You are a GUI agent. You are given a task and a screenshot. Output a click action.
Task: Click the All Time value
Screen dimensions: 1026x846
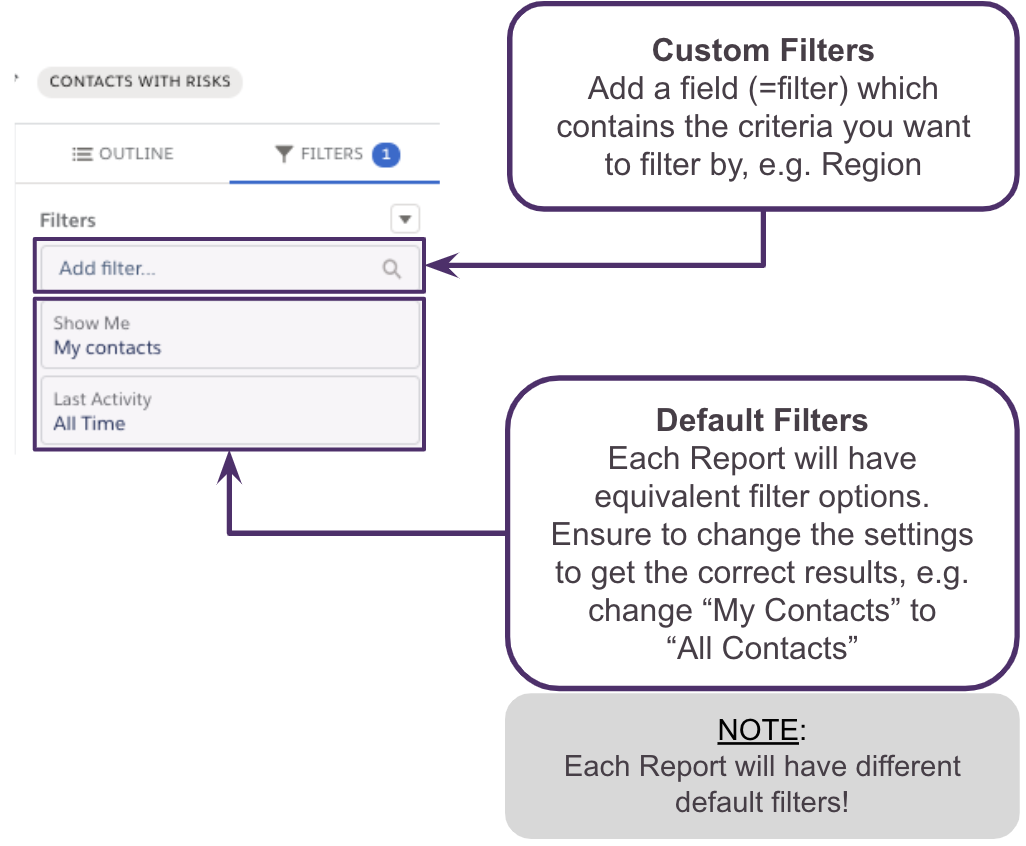89,423
